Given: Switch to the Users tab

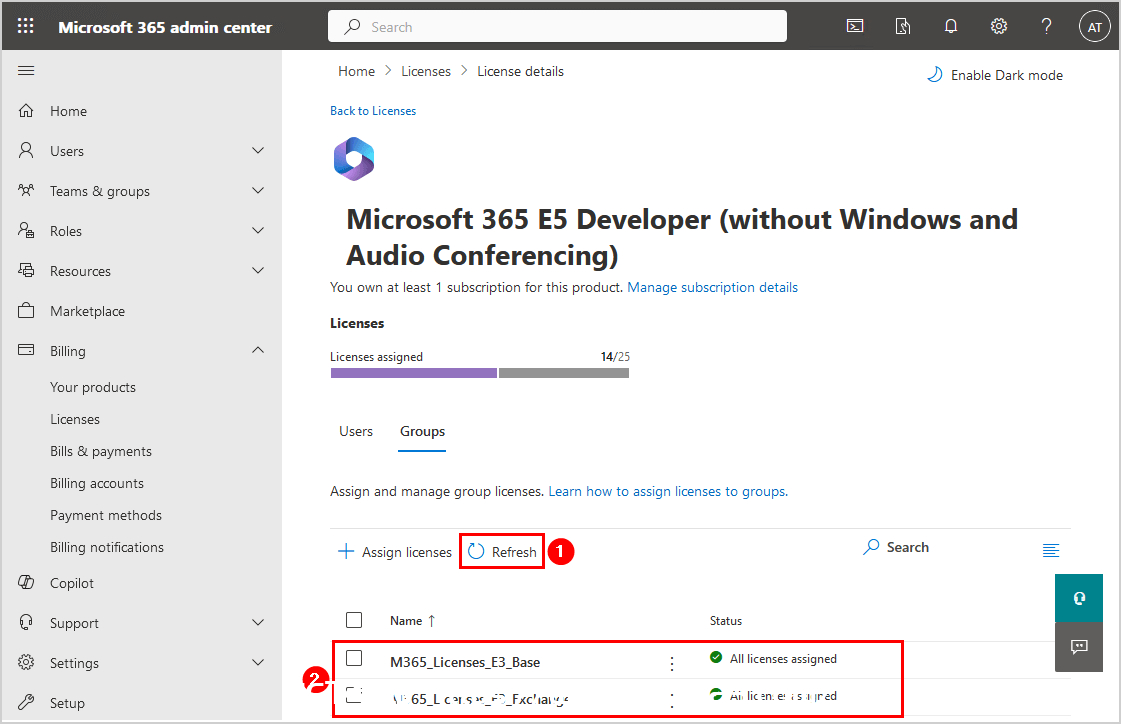Looking at the screenshot, I should 356,431.
